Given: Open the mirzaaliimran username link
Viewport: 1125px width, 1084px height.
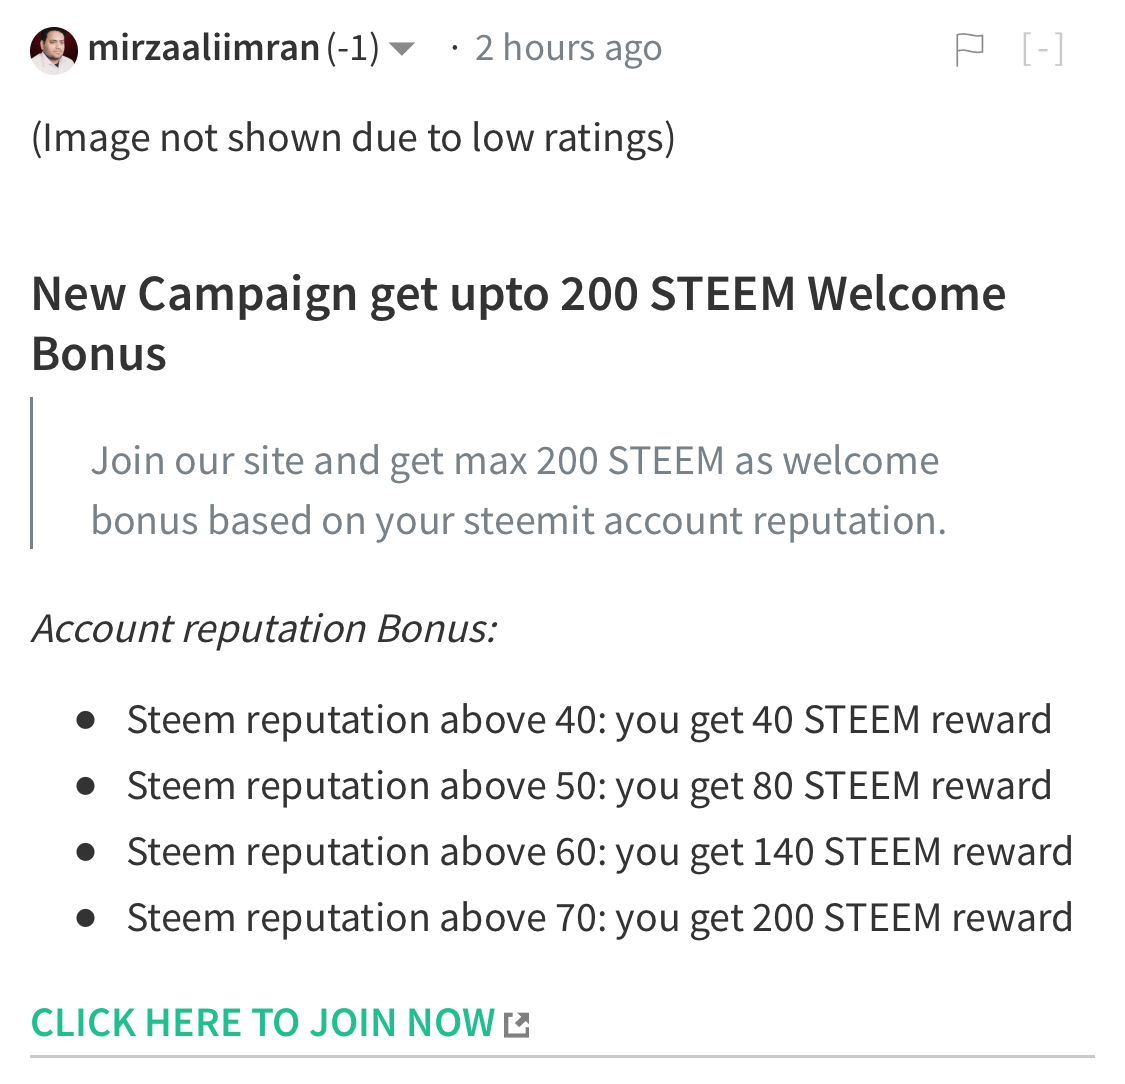Looking at the screenshot, I should click(203, 48).
